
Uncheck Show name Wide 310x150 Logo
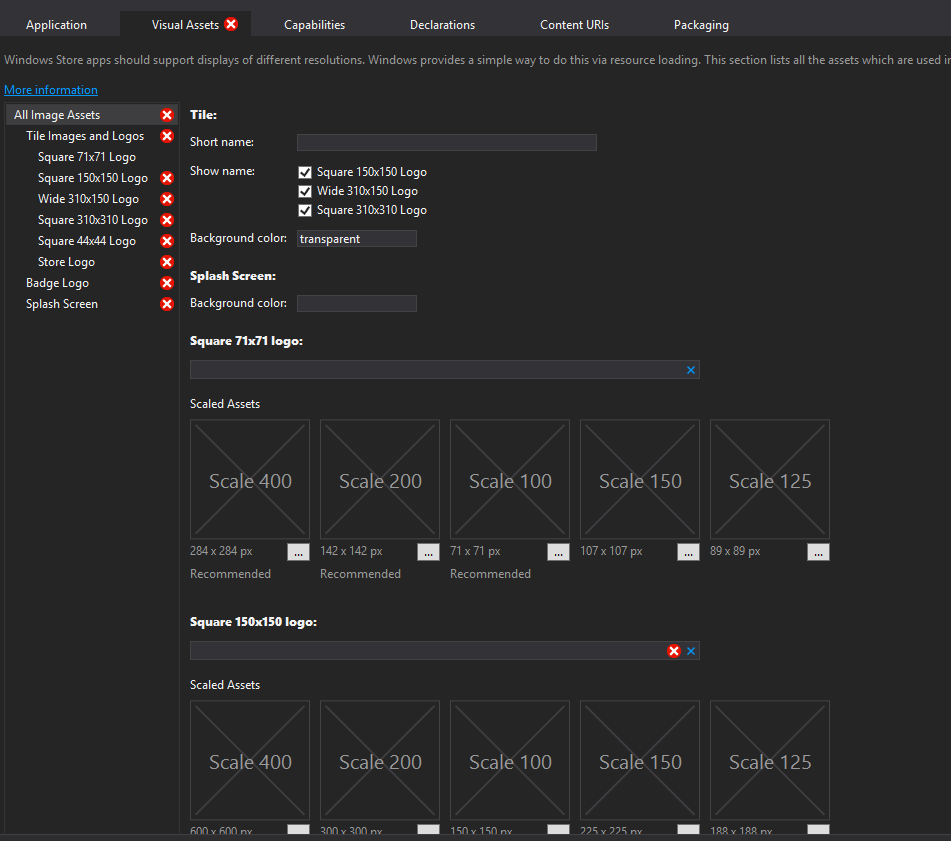[305, 191]
